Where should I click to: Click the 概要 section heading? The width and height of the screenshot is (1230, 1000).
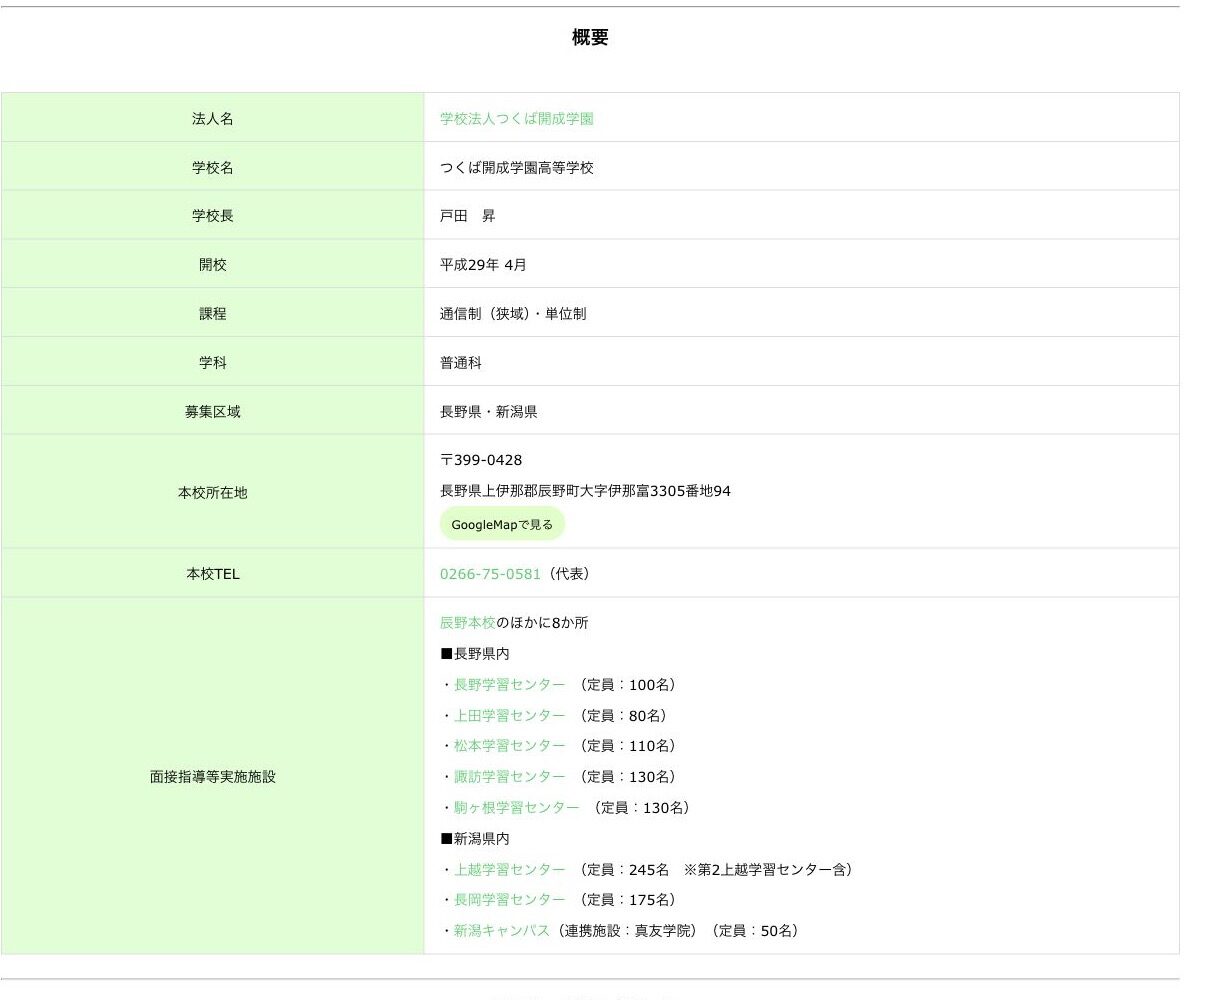pos(590,38)
